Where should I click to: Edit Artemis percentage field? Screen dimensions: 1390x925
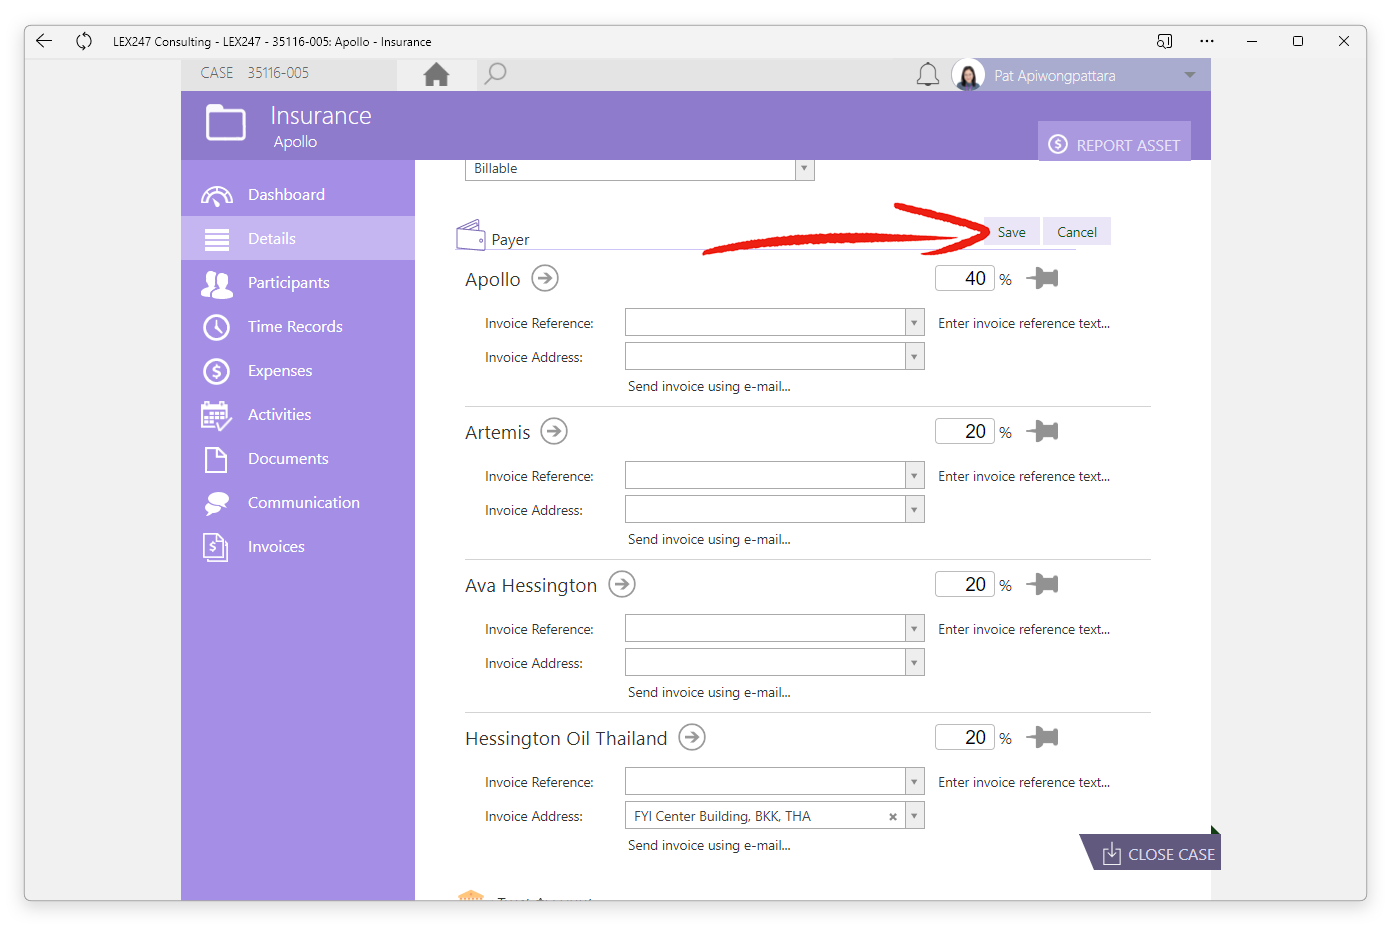(965, 431)
